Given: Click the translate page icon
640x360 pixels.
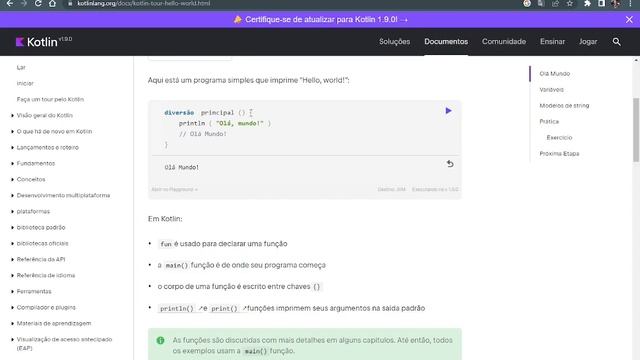Looking at the screenshot, I should pyautogui.click(x=541, y=3).
